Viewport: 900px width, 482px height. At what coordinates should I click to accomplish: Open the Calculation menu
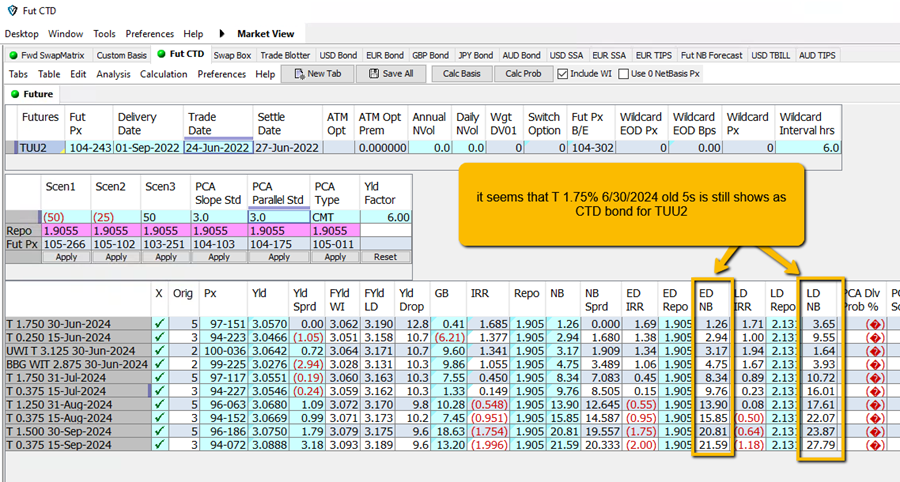164,74
